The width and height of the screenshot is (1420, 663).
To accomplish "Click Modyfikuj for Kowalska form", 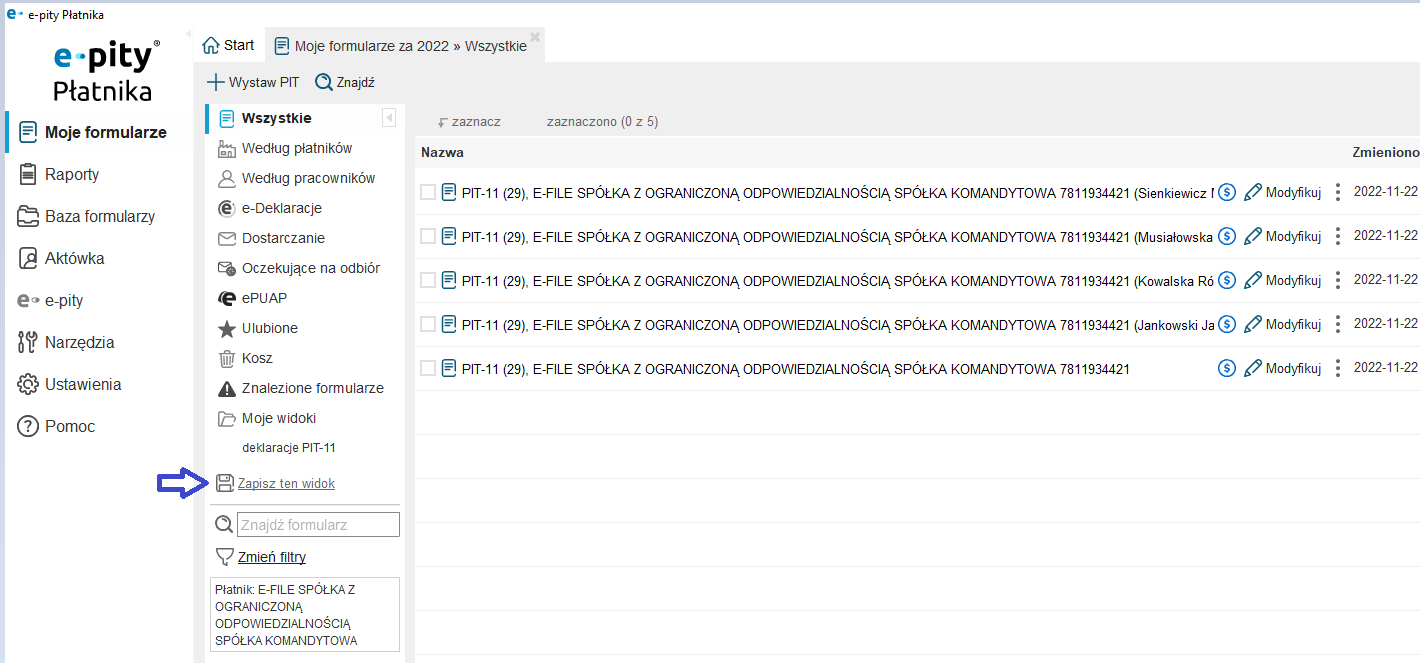I will [1283, 281].
